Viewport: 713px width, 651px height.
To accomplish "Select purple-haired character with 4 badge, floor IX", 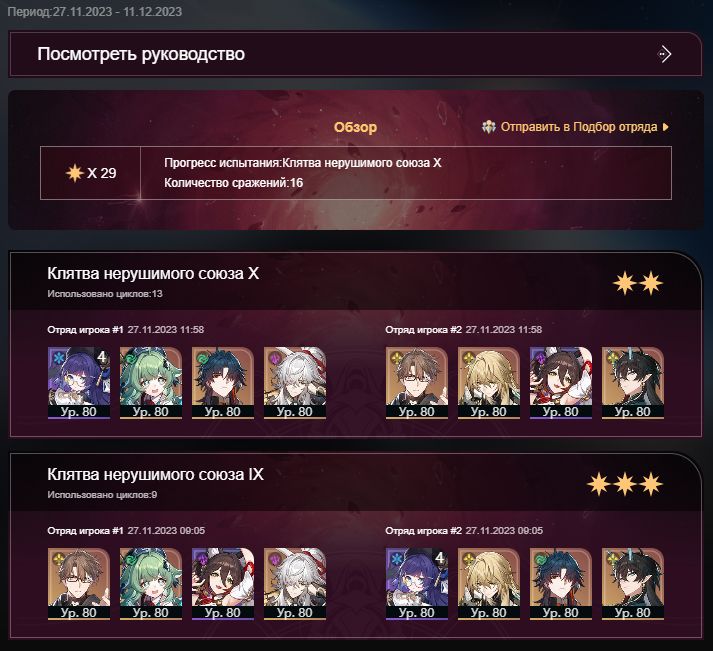I will [x=417, y=584].
